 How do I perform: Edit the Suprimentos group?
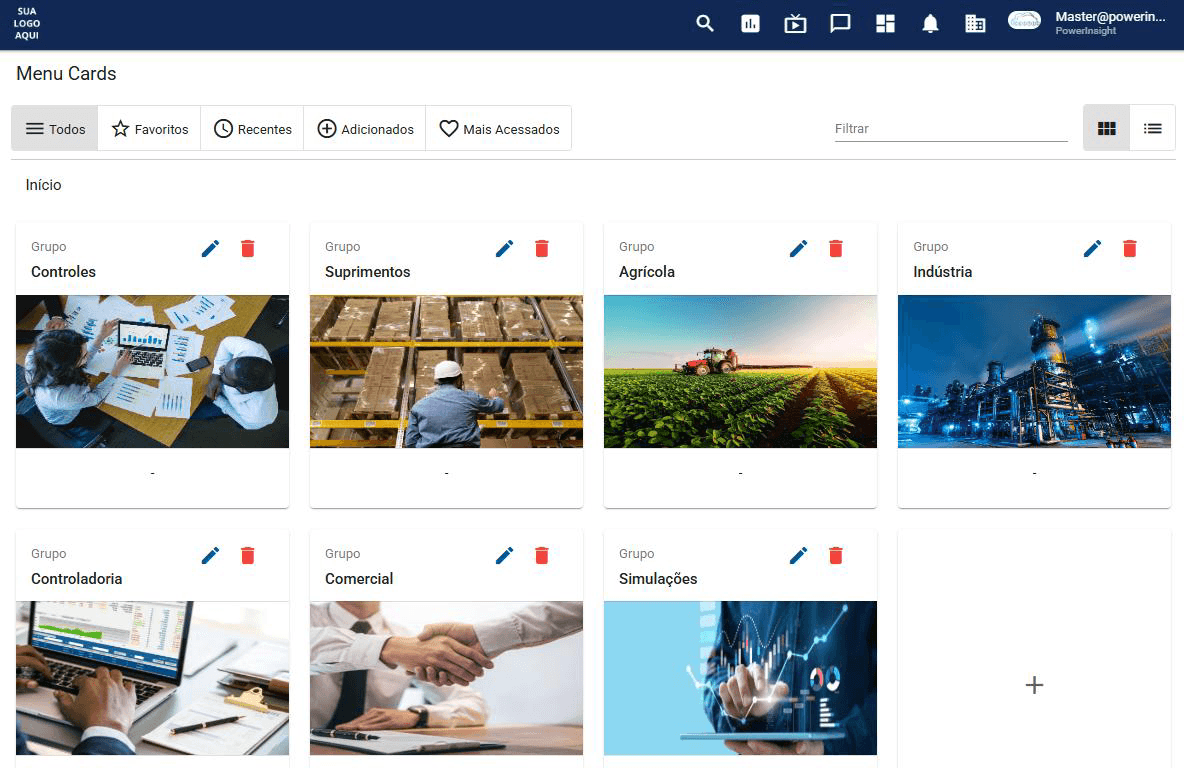[504, 248]
